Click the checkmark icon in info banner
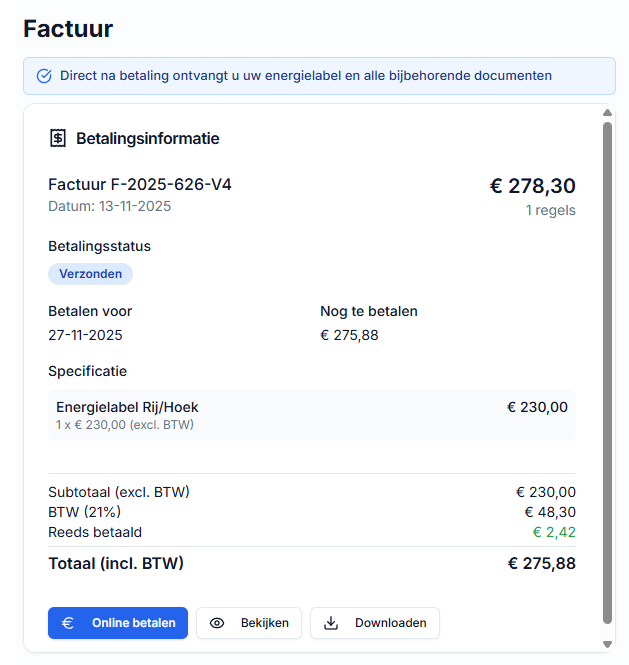This screenshot has height=665, width=629. coord(44,76)
